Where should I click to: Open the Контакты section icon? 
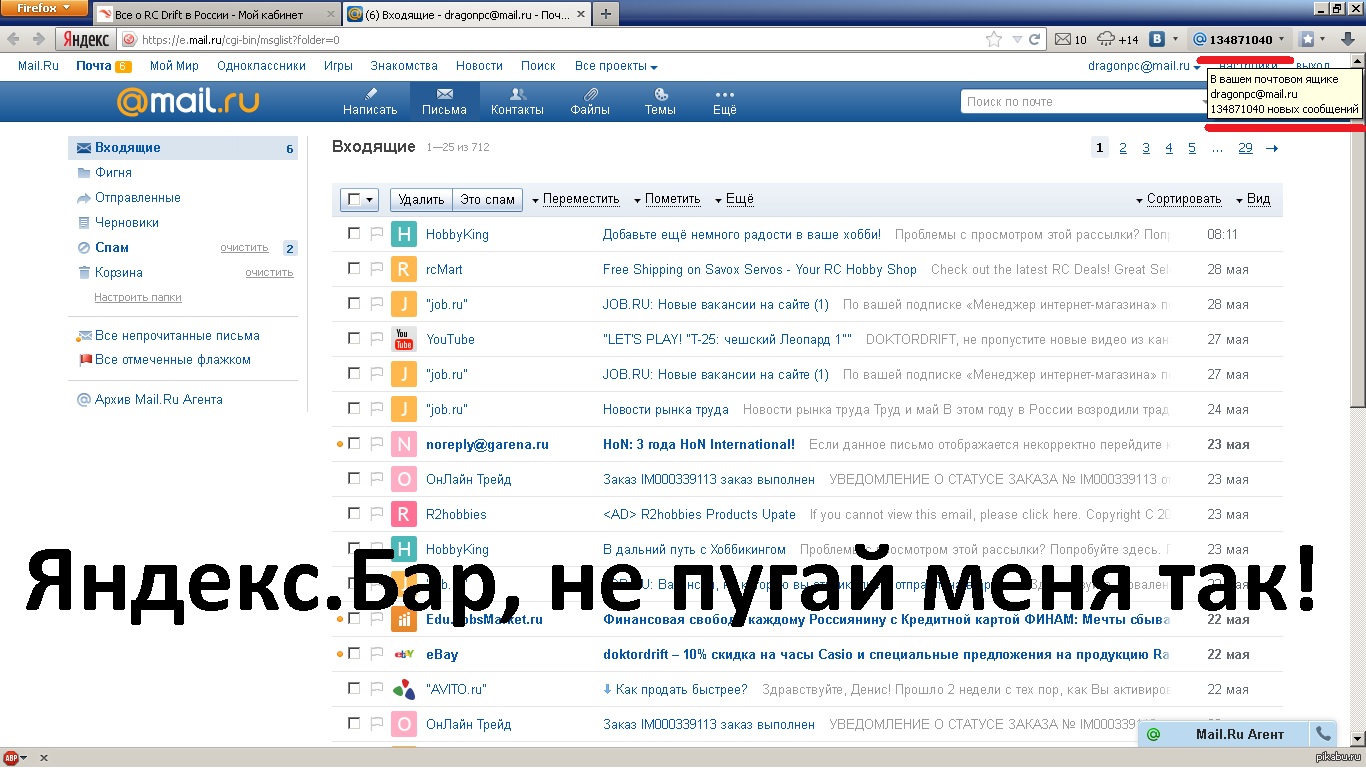[x=517, y=94]
